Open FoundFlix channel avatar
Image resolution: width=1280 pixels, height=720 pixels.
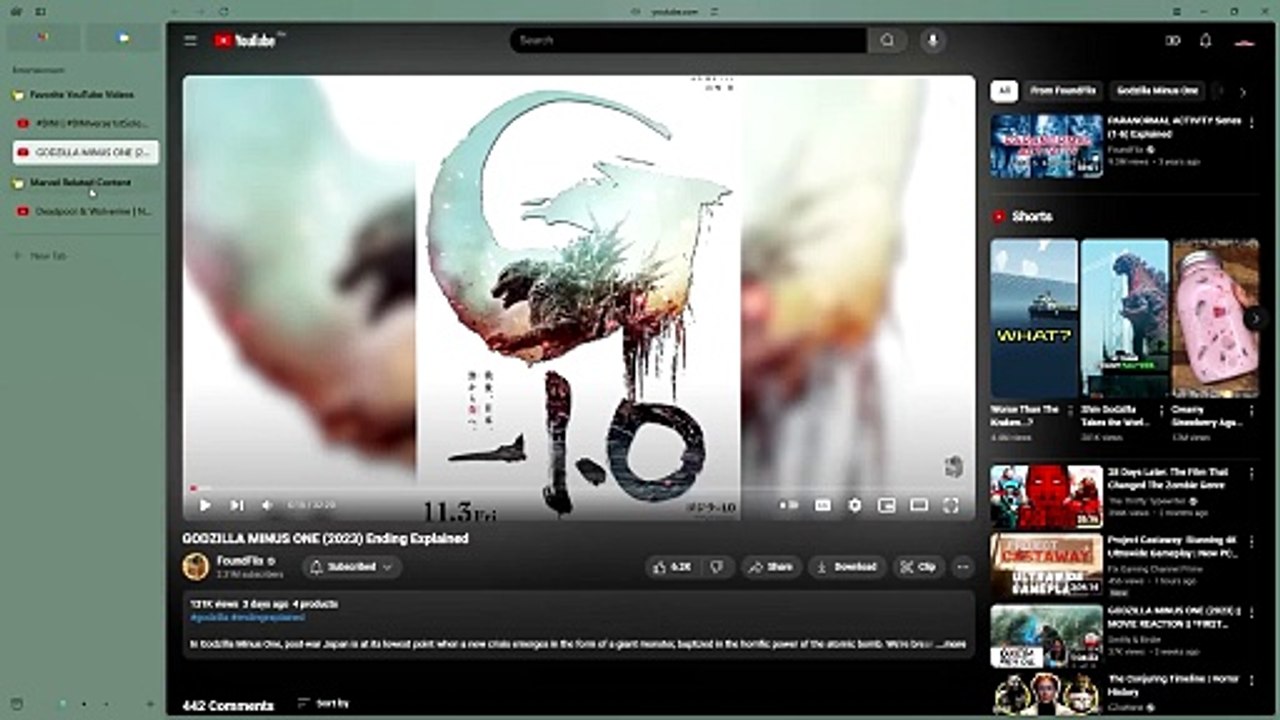pyautogui.click(x=195, y=567)
